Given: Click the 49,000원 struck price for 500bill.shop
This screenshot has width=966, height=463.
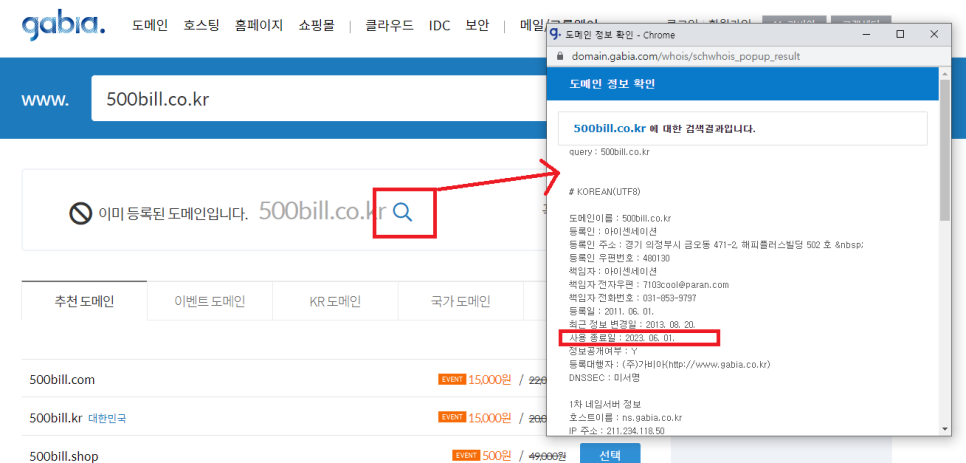Looking at the screenshot, I should pyautogui.click(x=548, y=456).
